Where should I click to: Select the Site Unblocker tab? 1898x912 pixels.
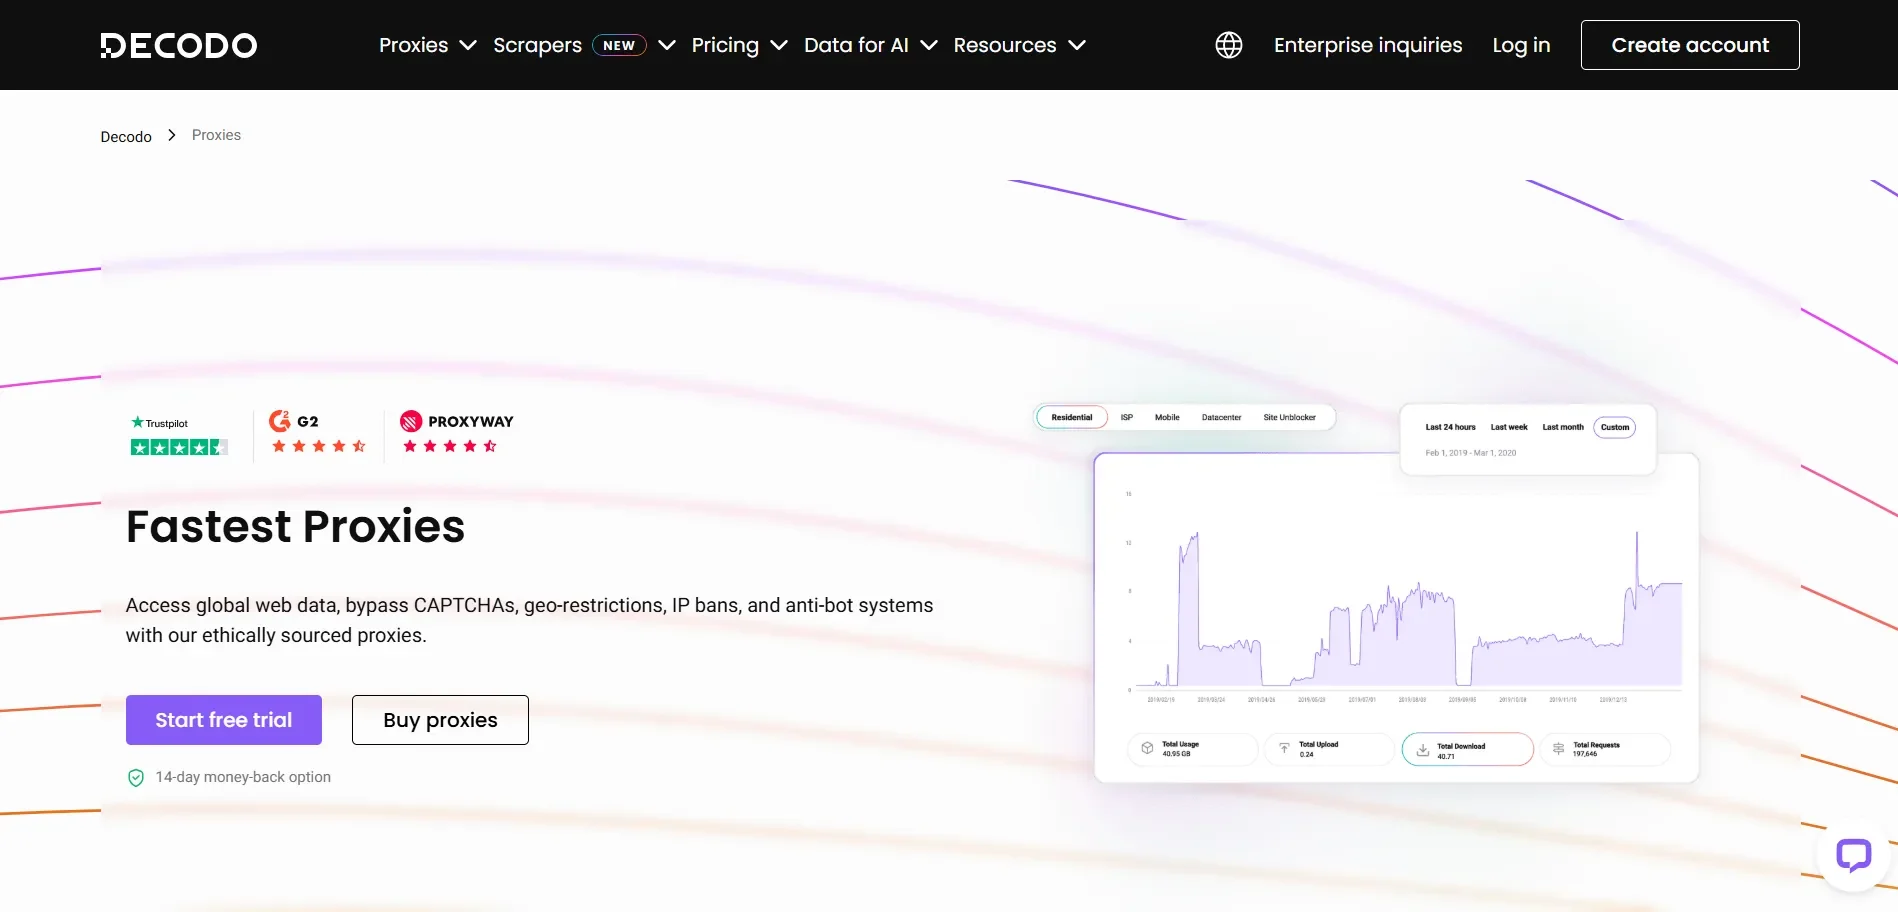coord(1289,417)
